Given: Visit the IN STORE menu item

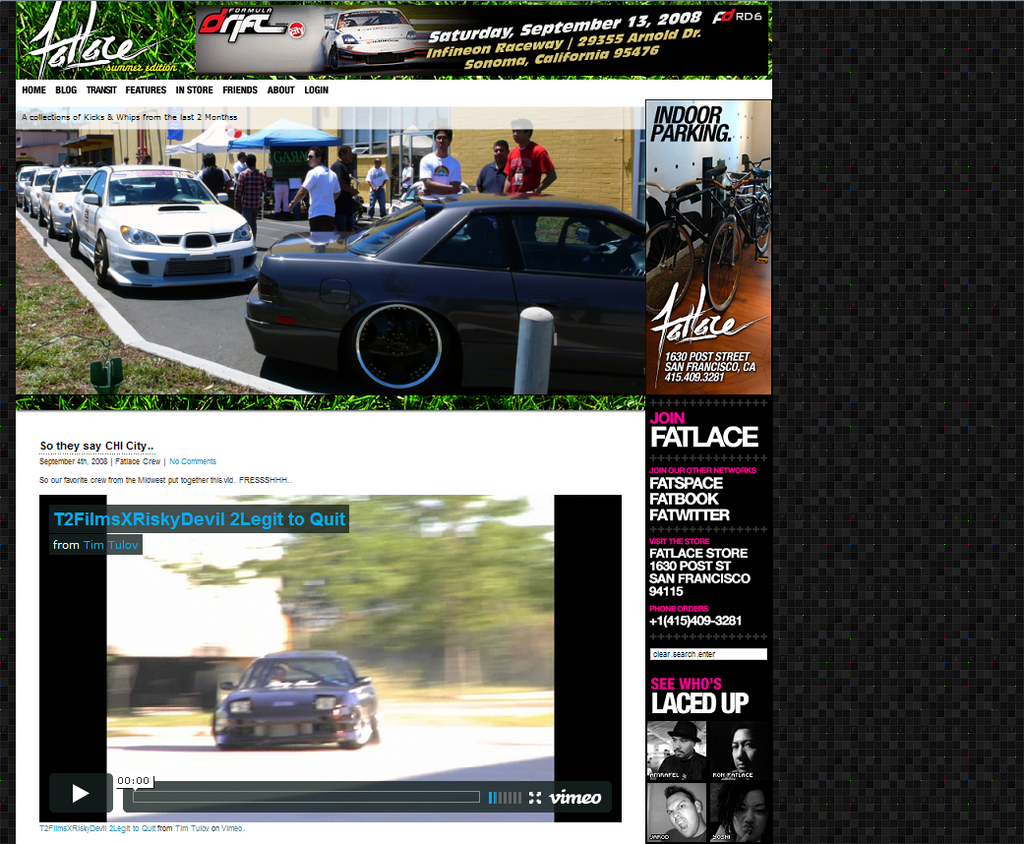Looking at the screenshot, I should (194, 90).
